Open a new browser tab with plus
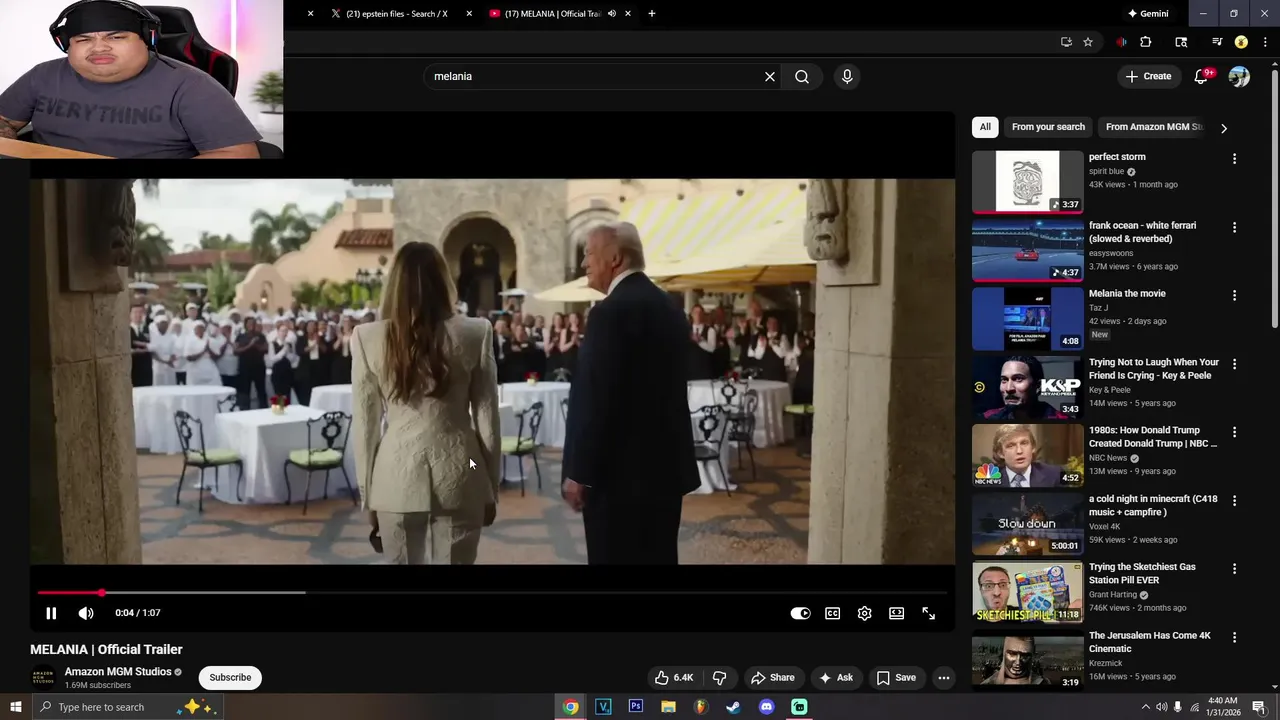1280x720 pixels. point(652,14)
